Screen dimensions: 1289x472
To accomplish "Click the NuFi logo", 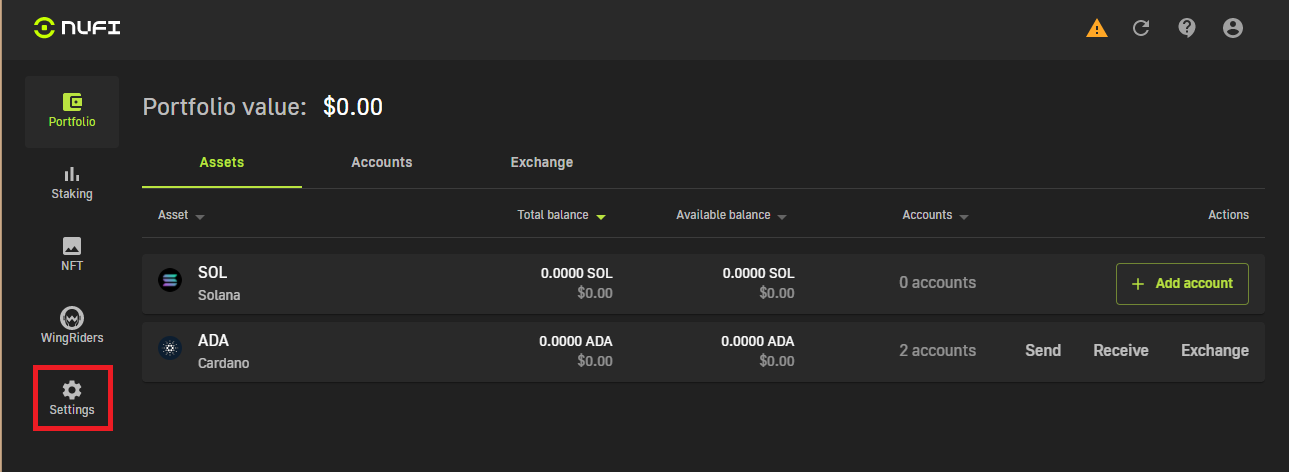I will (76, 28).
